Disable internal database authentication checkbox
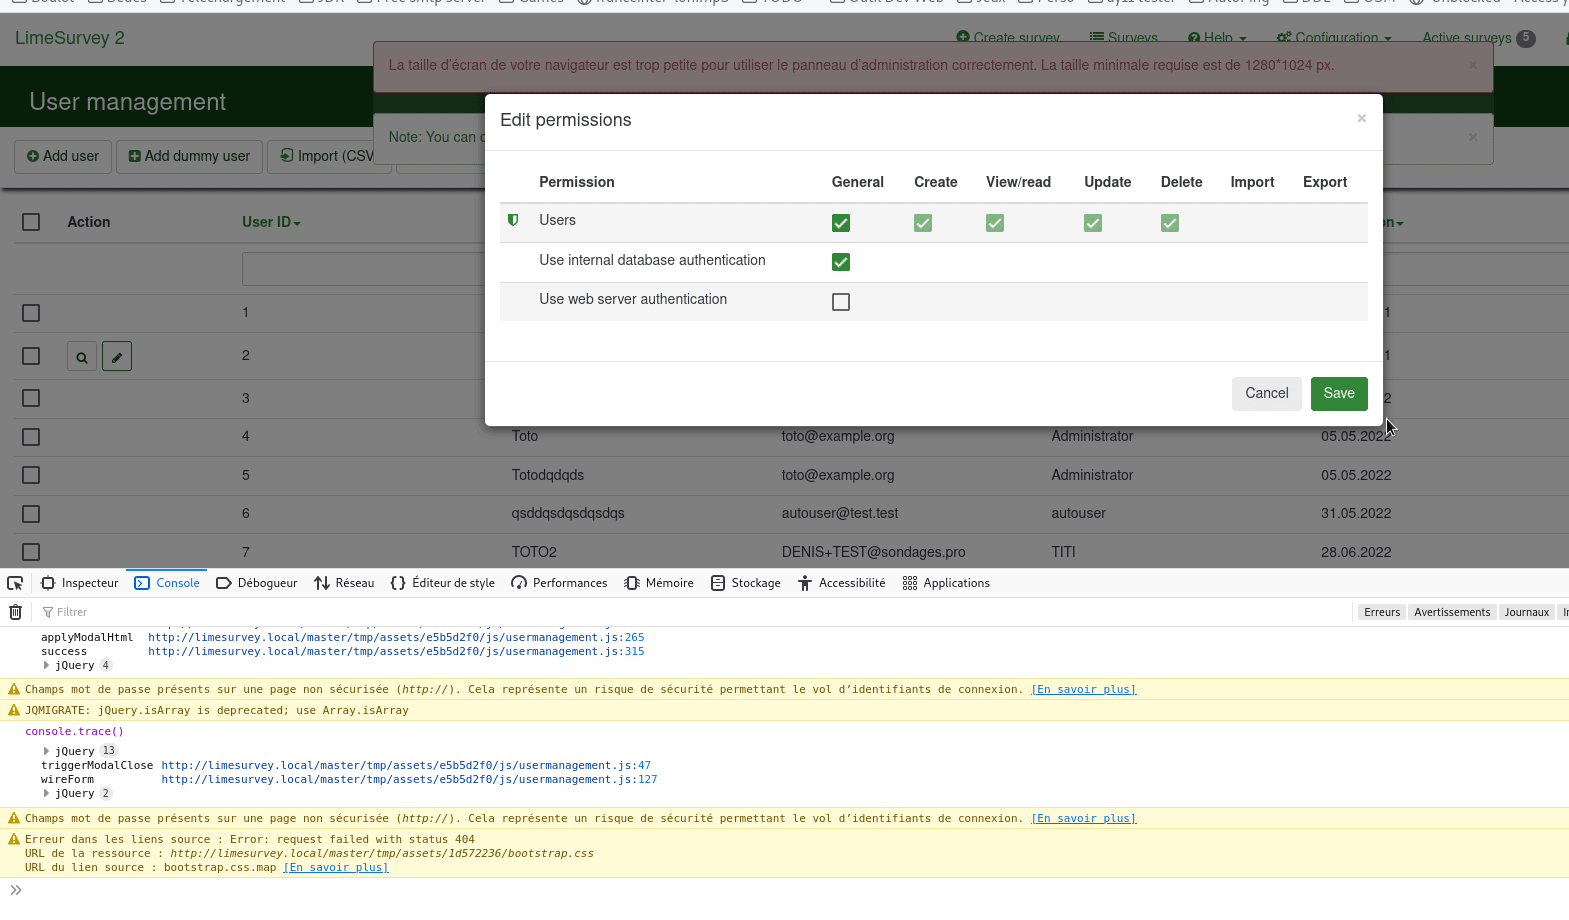The height and width of the screenshot is (920, 1569). tap(841, 262)
